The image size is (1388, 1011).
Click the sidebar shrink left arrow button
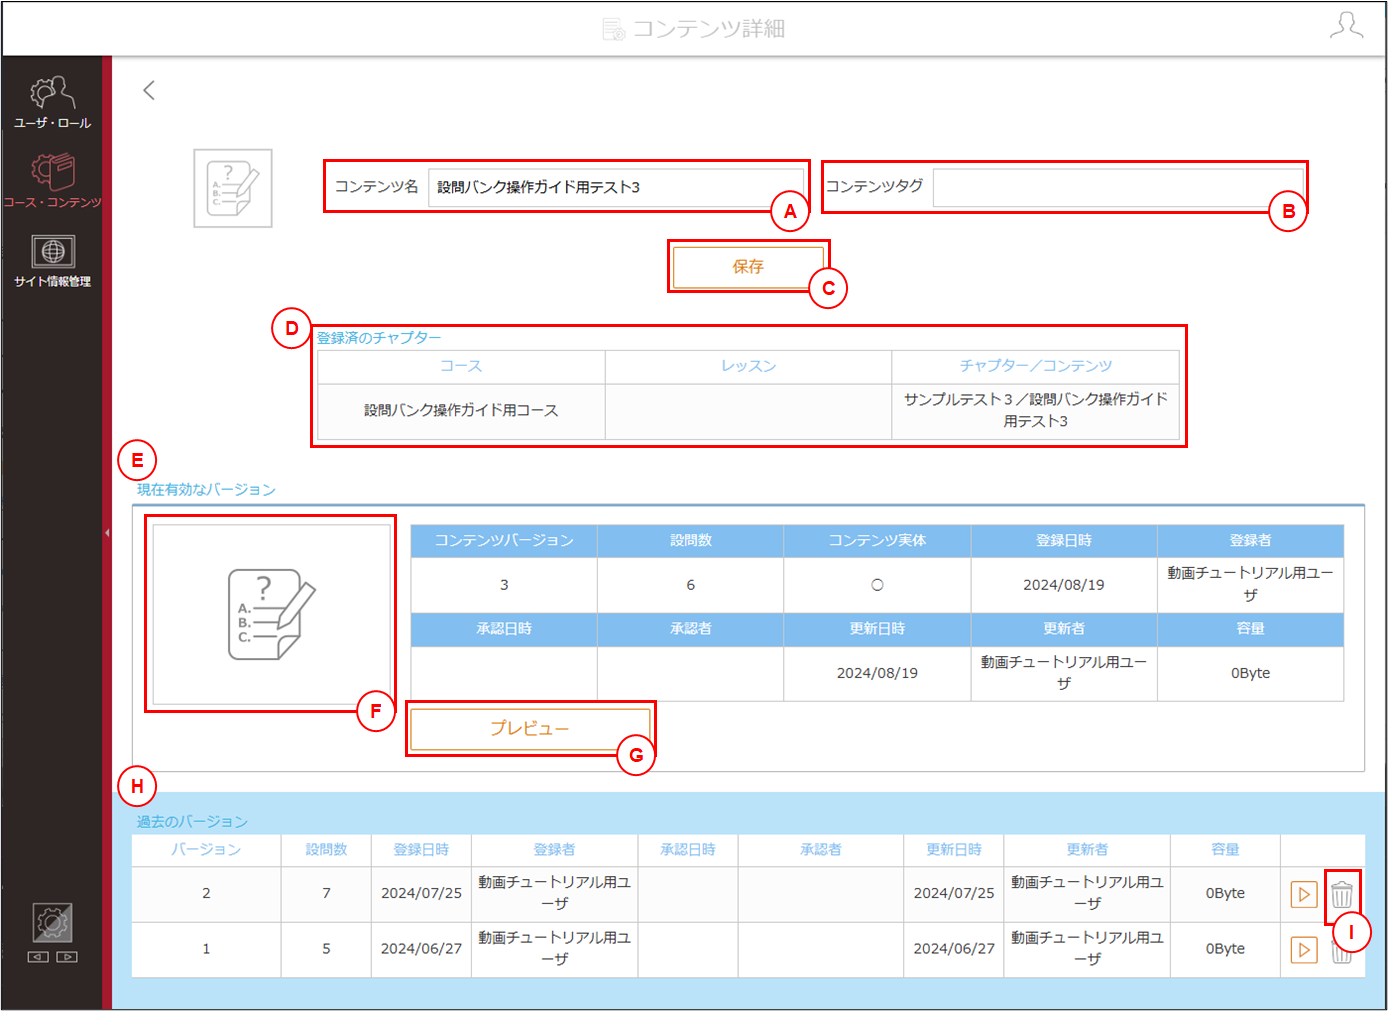coord(38,957)
